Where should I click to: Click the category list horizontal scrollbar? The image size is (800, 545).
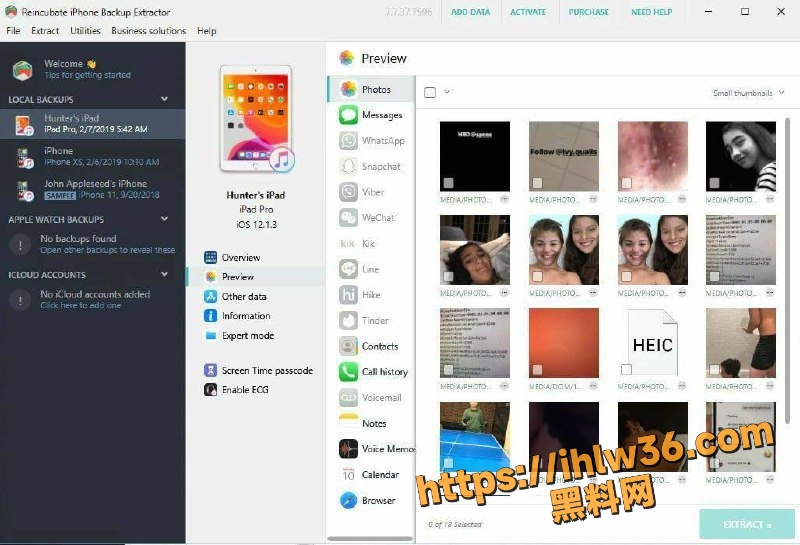point(370,538)
